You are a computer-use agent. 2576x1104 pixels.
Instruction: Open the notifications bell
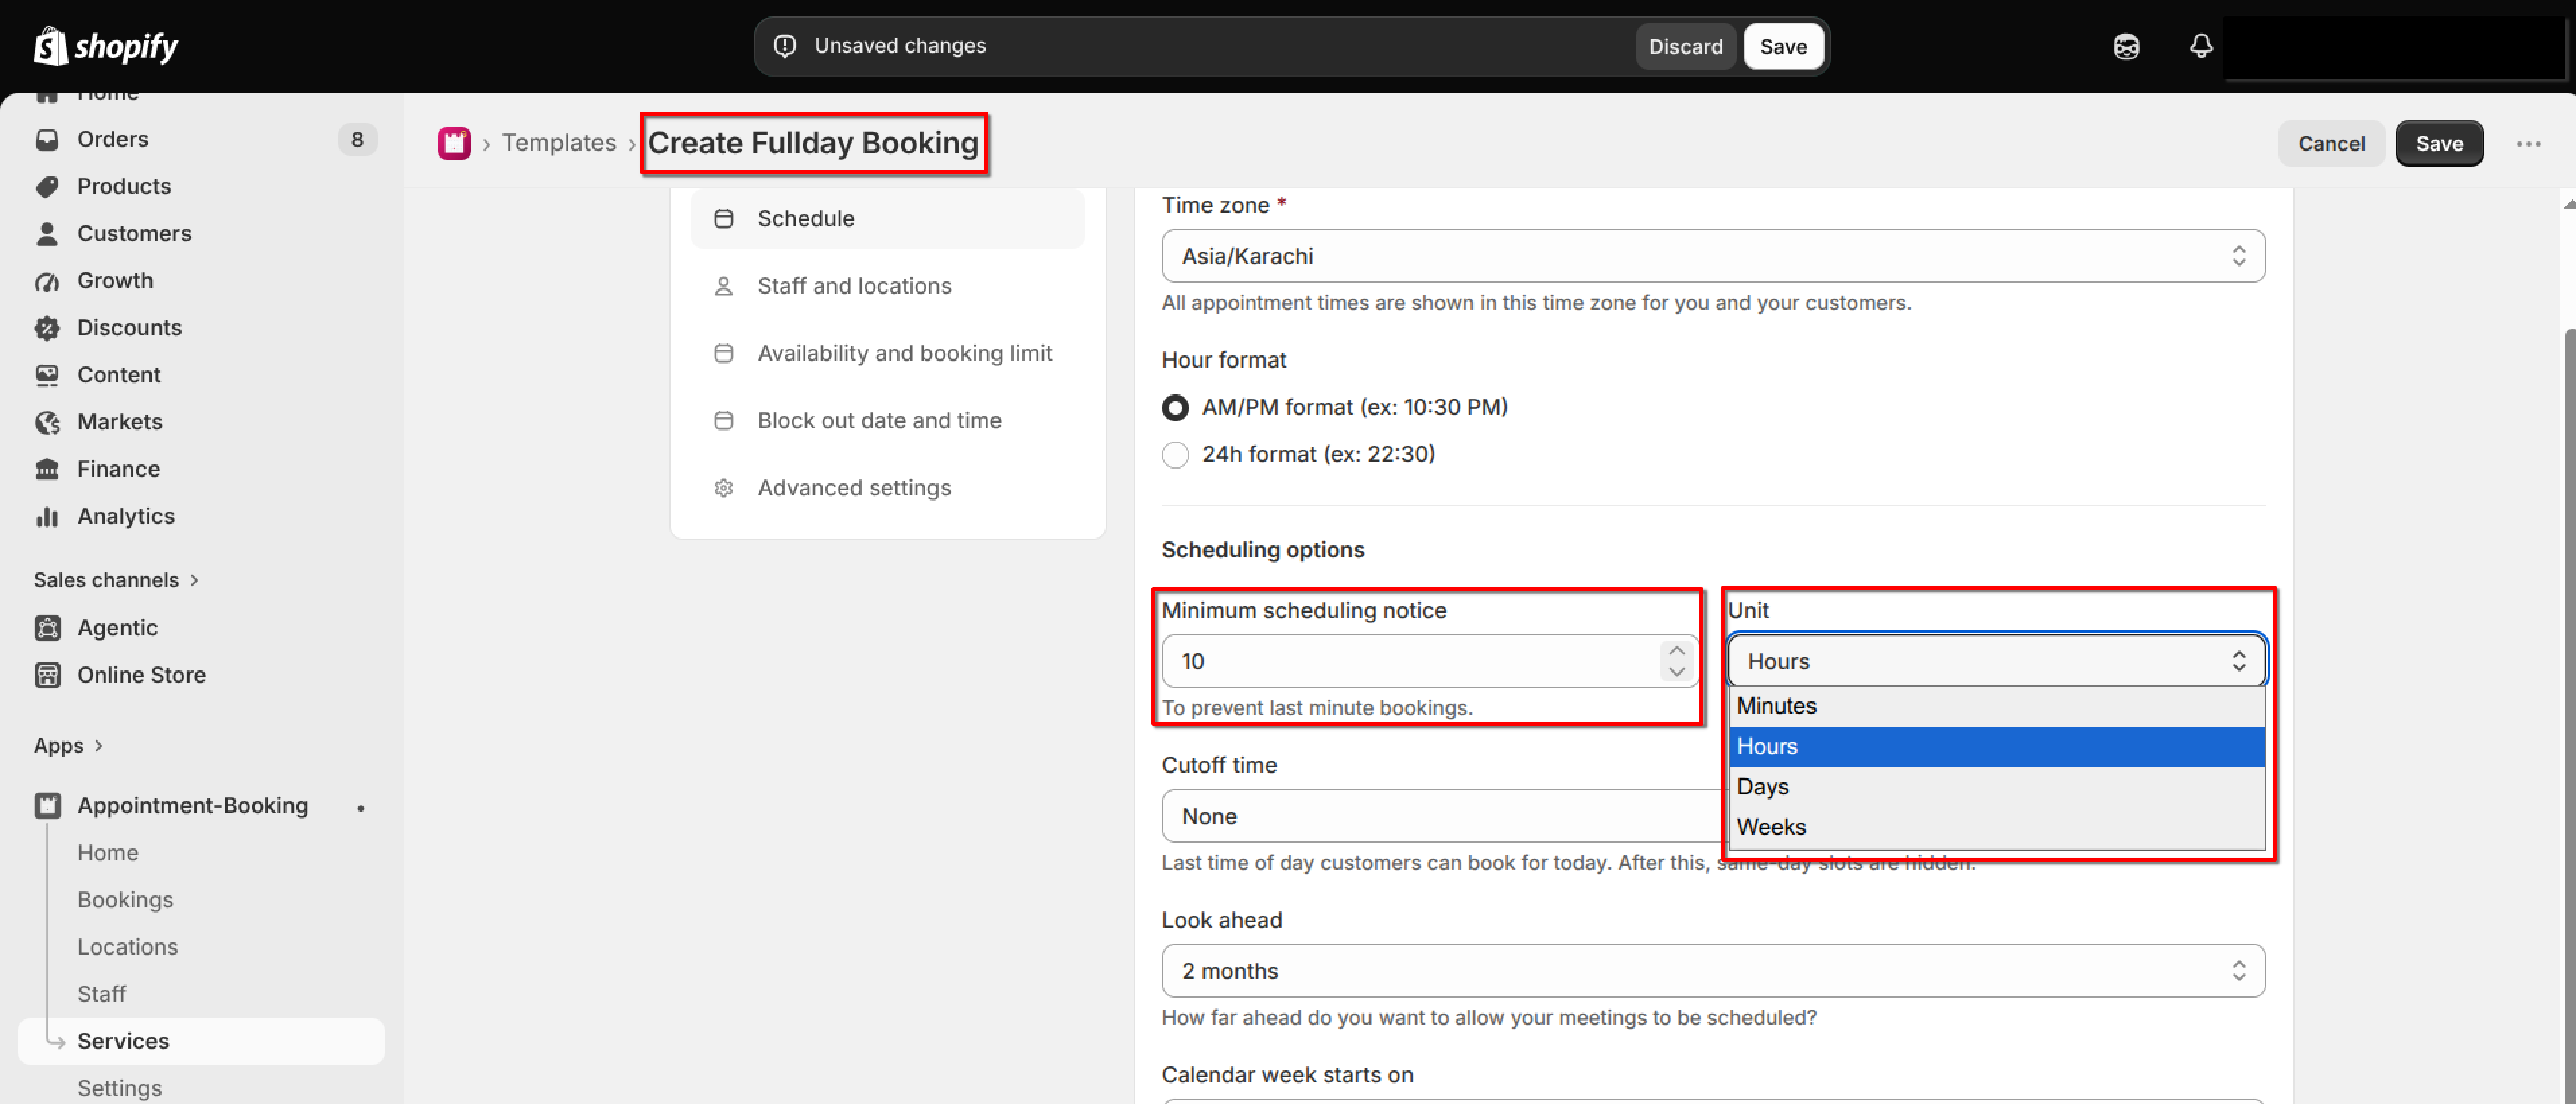[2200, 46]
